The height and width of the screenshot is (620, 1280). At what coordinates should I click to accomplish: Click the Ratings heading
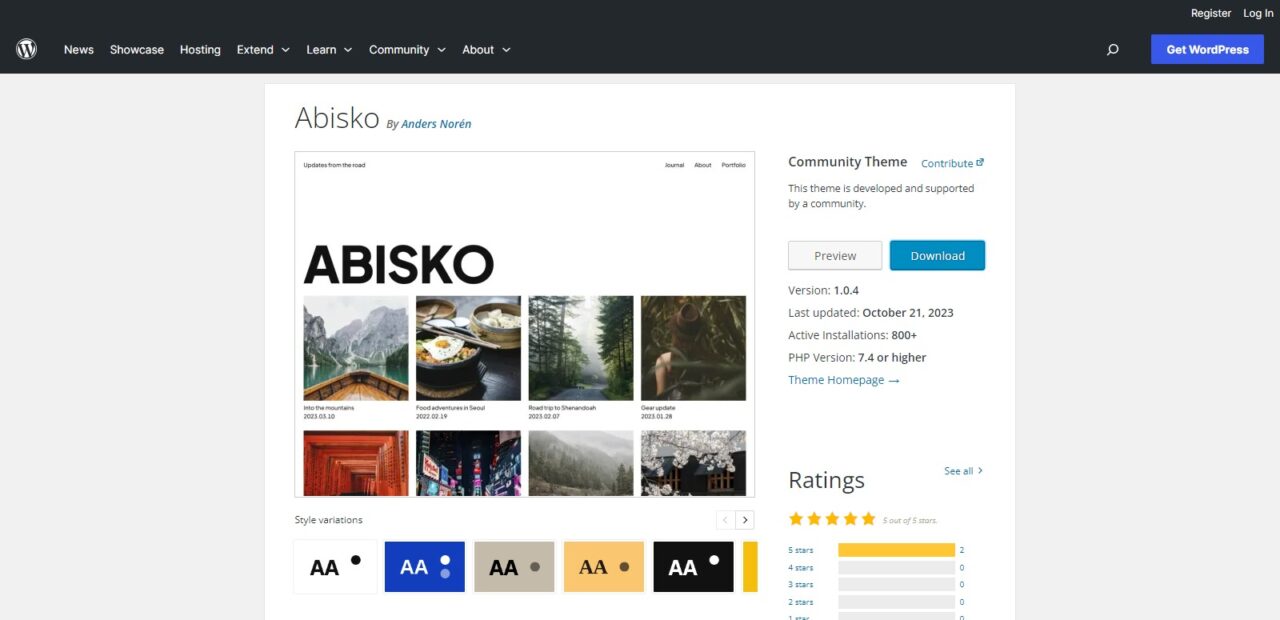coord(827,480)
